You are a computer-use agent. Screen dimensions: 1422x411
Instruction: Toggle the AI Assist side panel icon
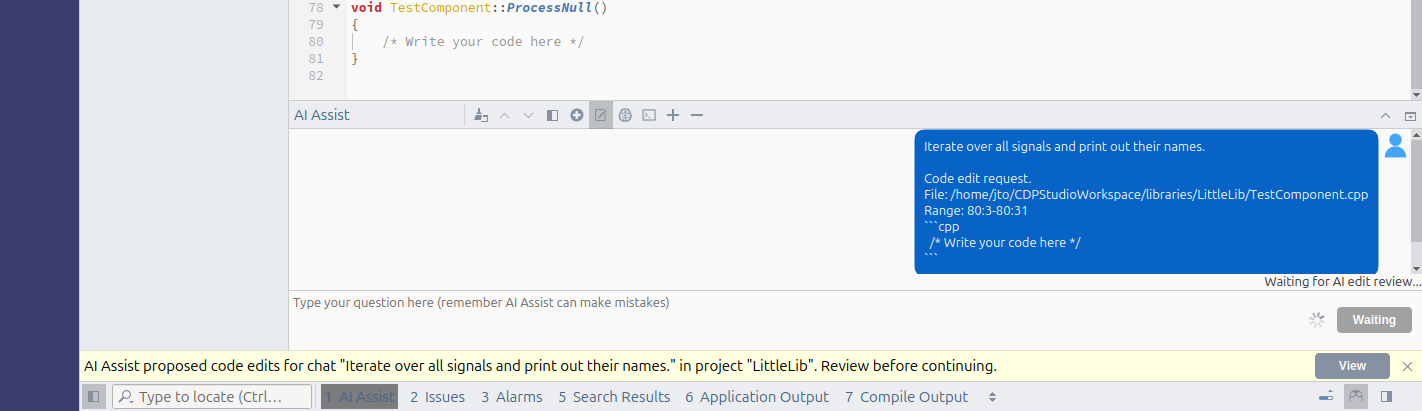(552, 115)
